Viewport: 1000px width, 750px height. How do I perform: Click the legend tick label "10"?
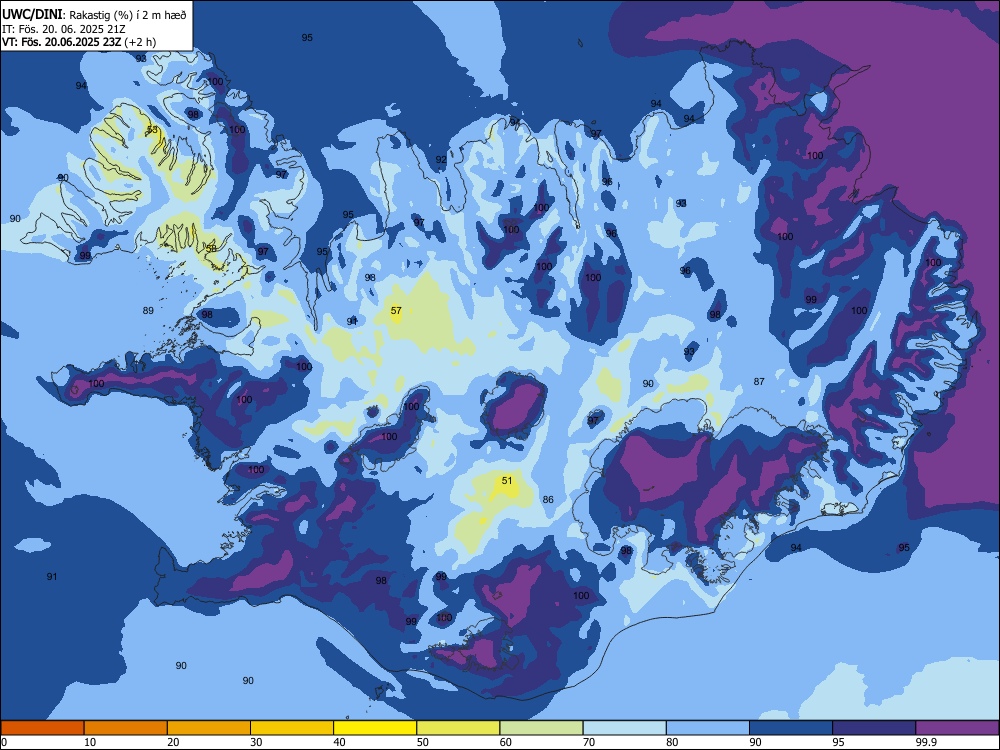pos(90,742)
